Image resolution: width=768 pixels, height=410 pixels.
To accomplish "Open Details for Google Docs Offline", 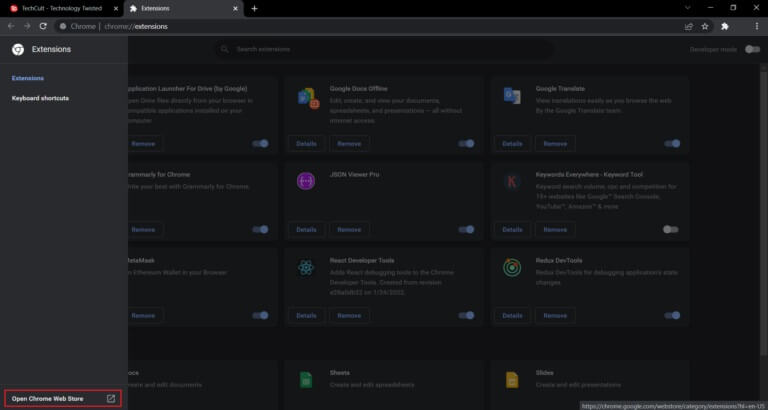I will click(x=307, y=144).
